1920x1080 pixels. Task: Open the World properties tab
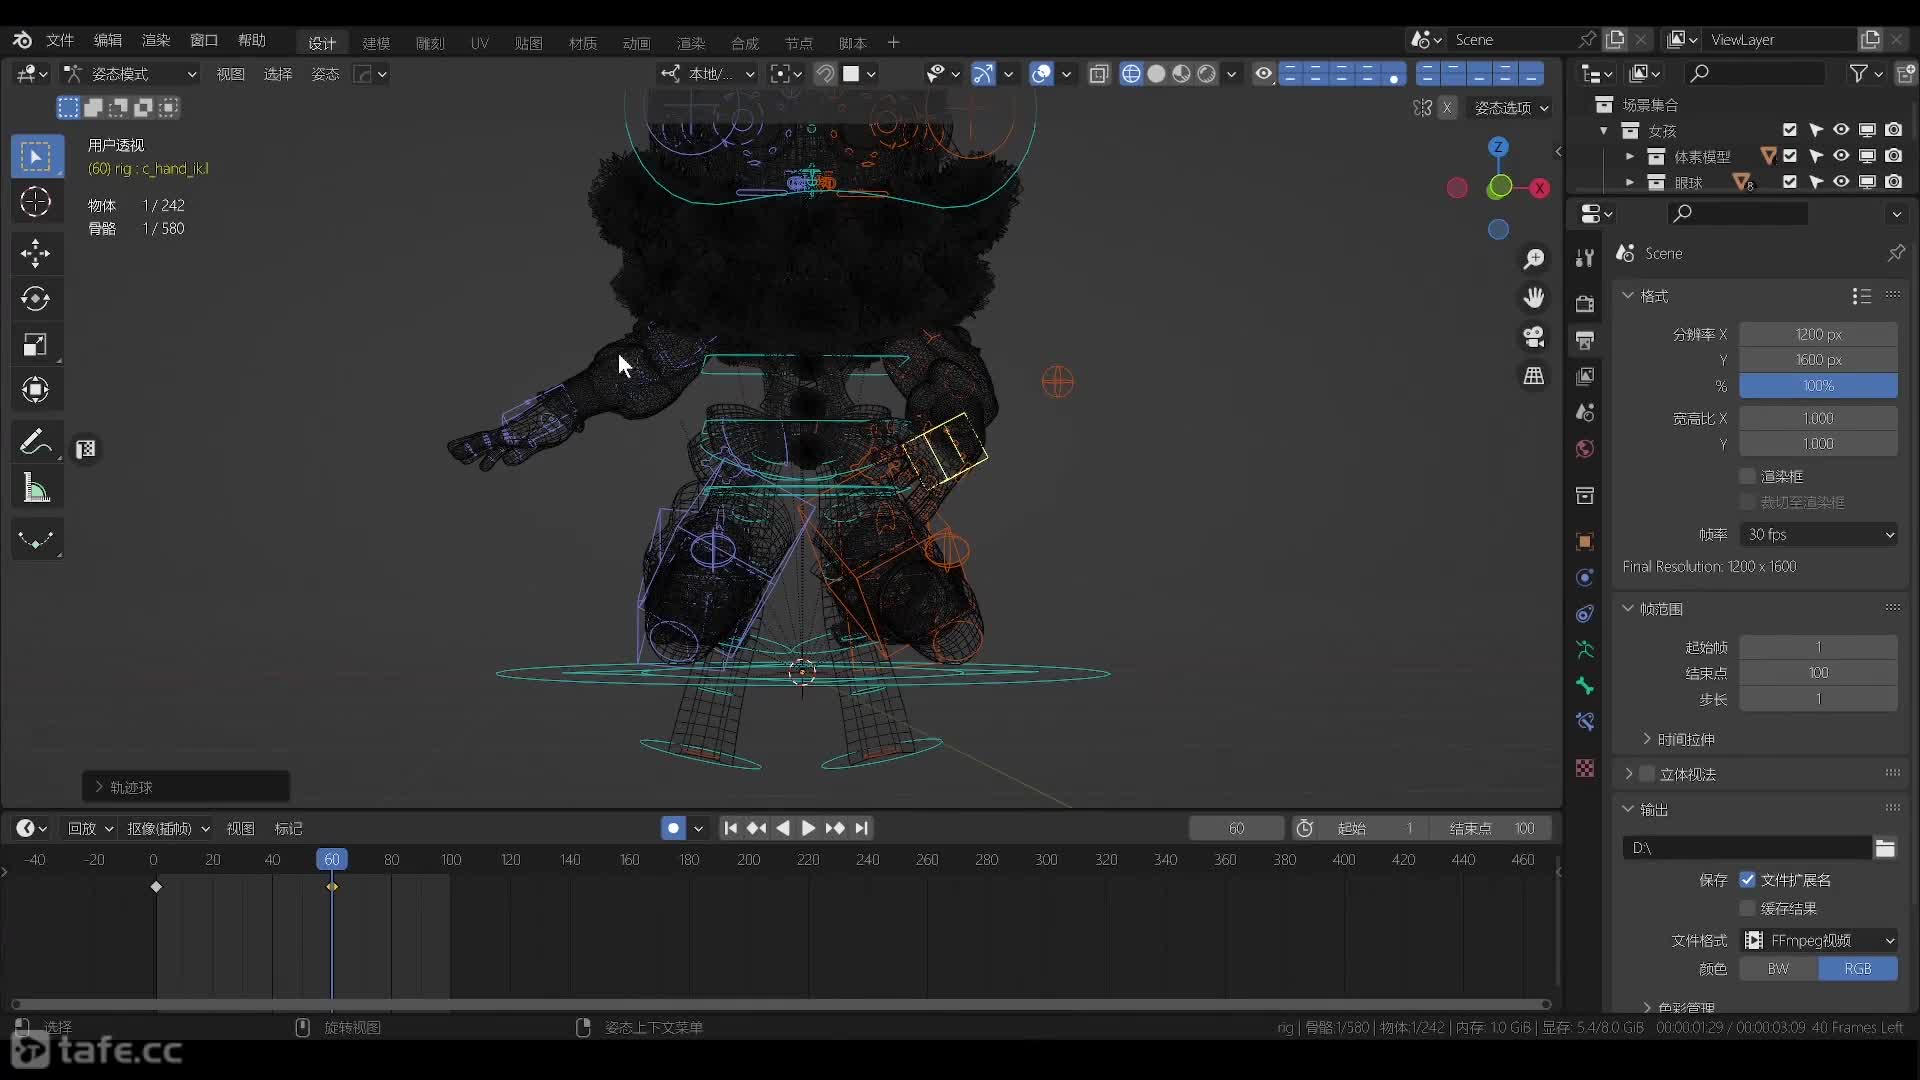pyautogui.click(x=1585, y=449)
